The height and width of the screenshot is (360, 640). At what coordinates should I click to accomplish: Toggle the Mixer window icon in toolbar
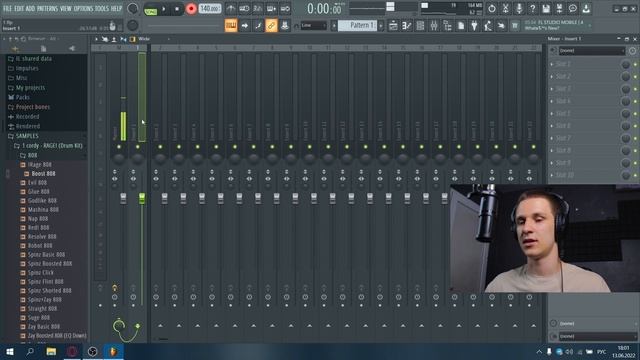pyautogui.click(x=434, y=26)
